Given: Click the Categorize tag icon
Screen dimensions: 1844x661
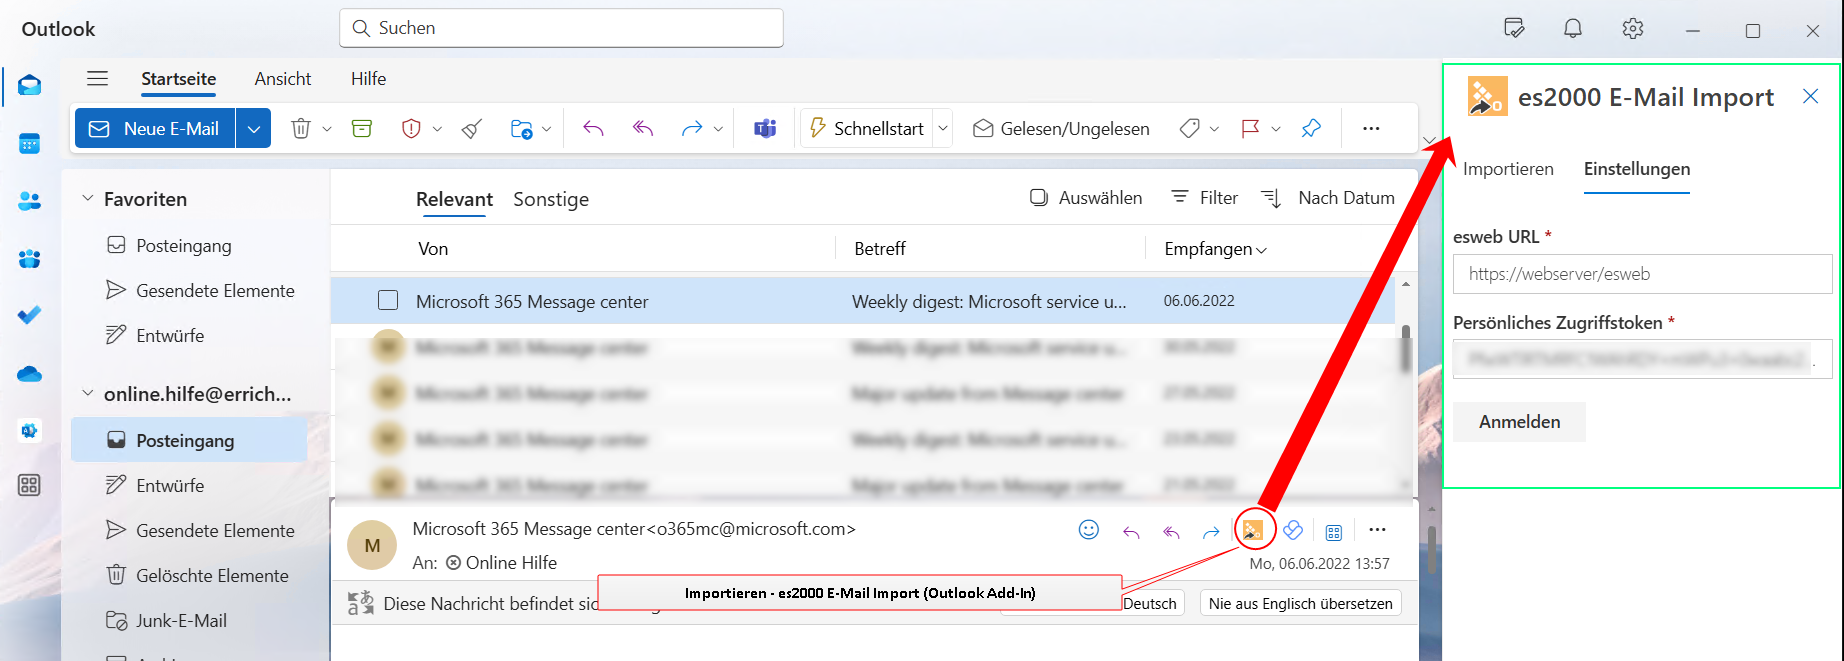Looking at the screenshot, I should click(x=1189, y=128).
